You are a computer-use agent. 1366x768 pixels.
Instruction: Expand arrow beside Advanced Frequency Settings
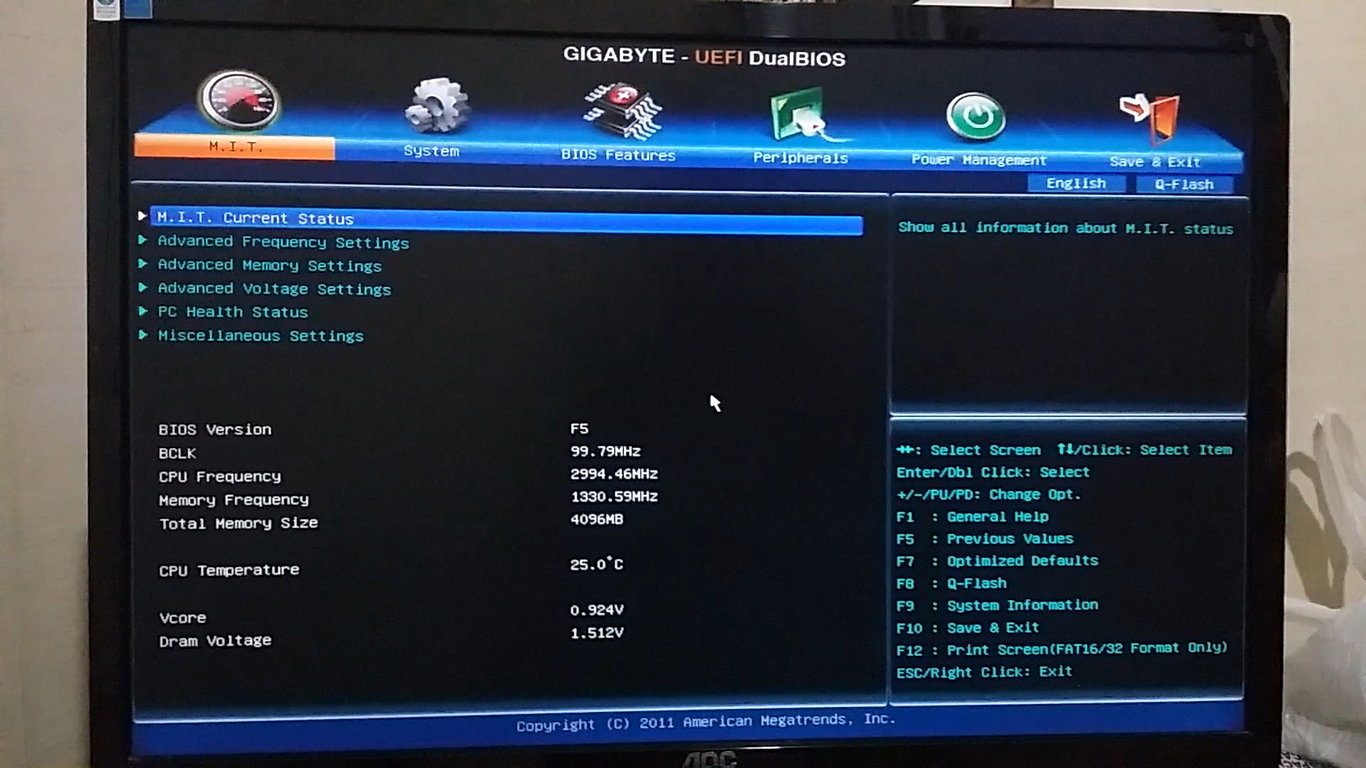tap(143, 240)
